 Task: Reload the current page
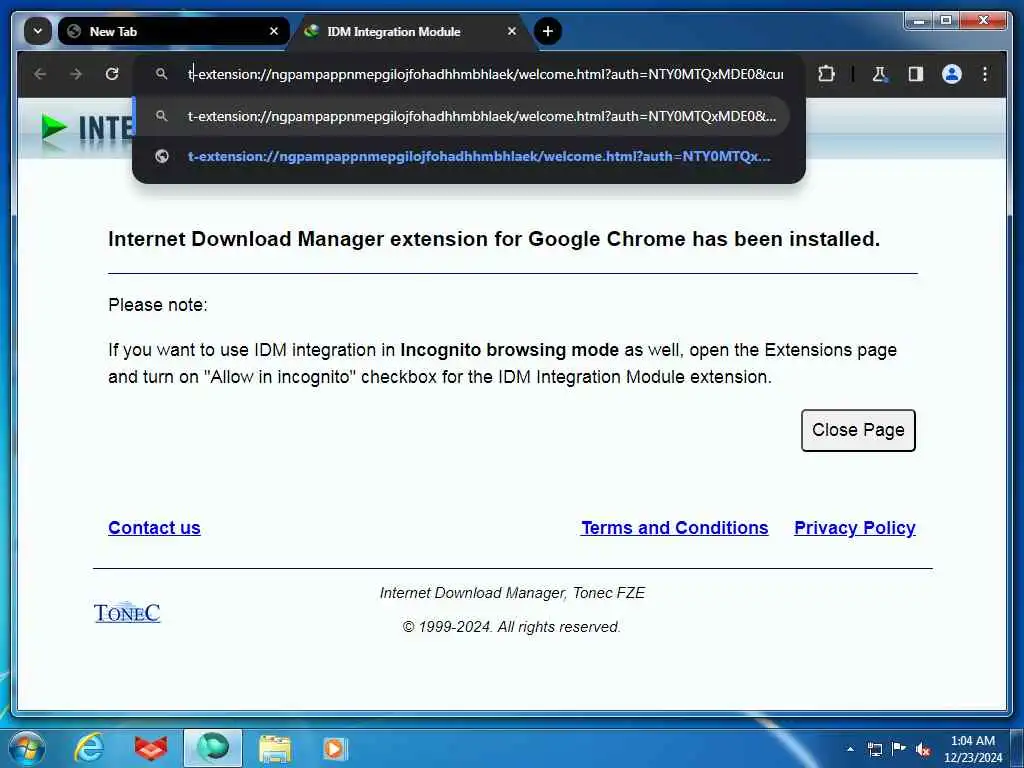(112, 74)
